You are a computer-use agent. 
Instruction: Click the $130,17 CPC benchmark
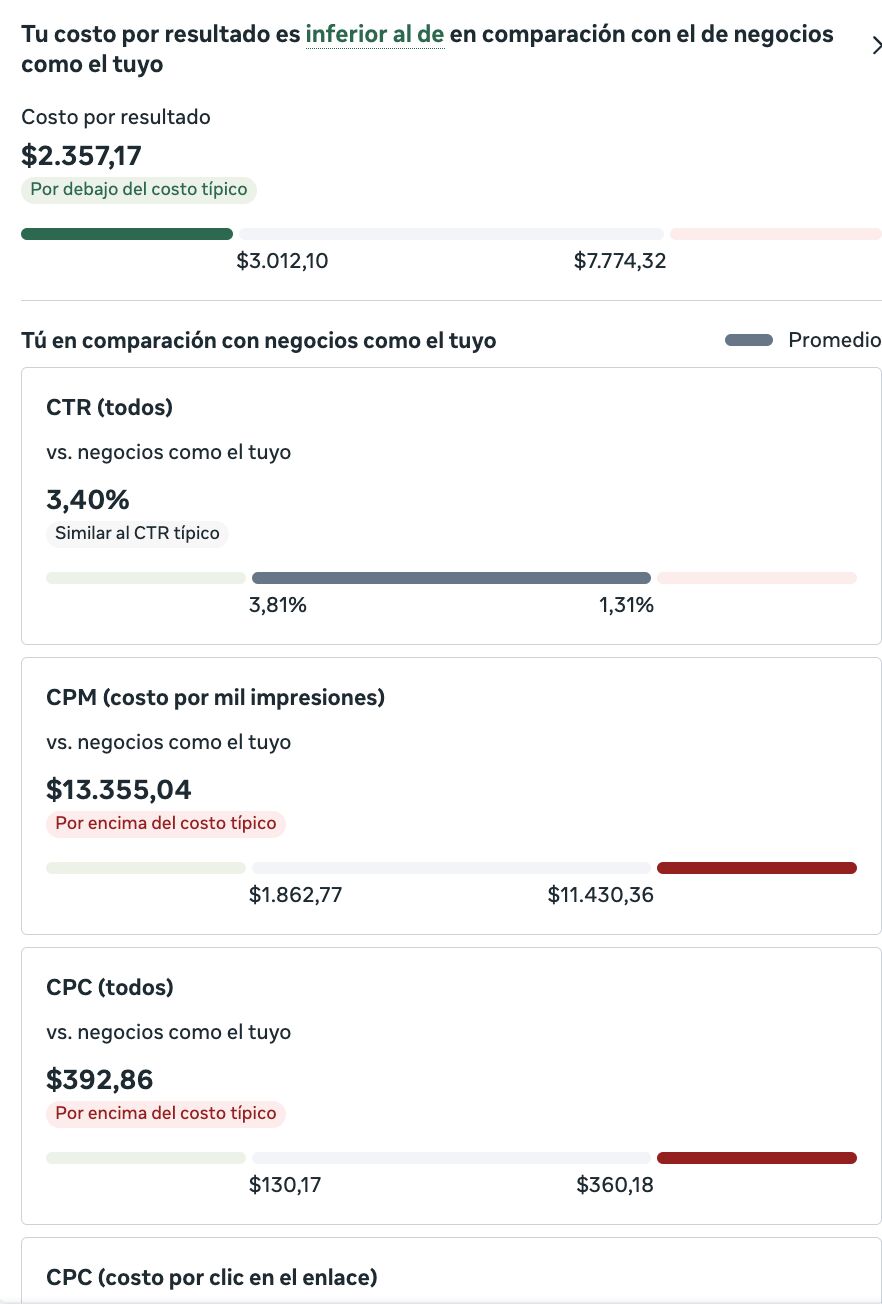coord(285,1185)
